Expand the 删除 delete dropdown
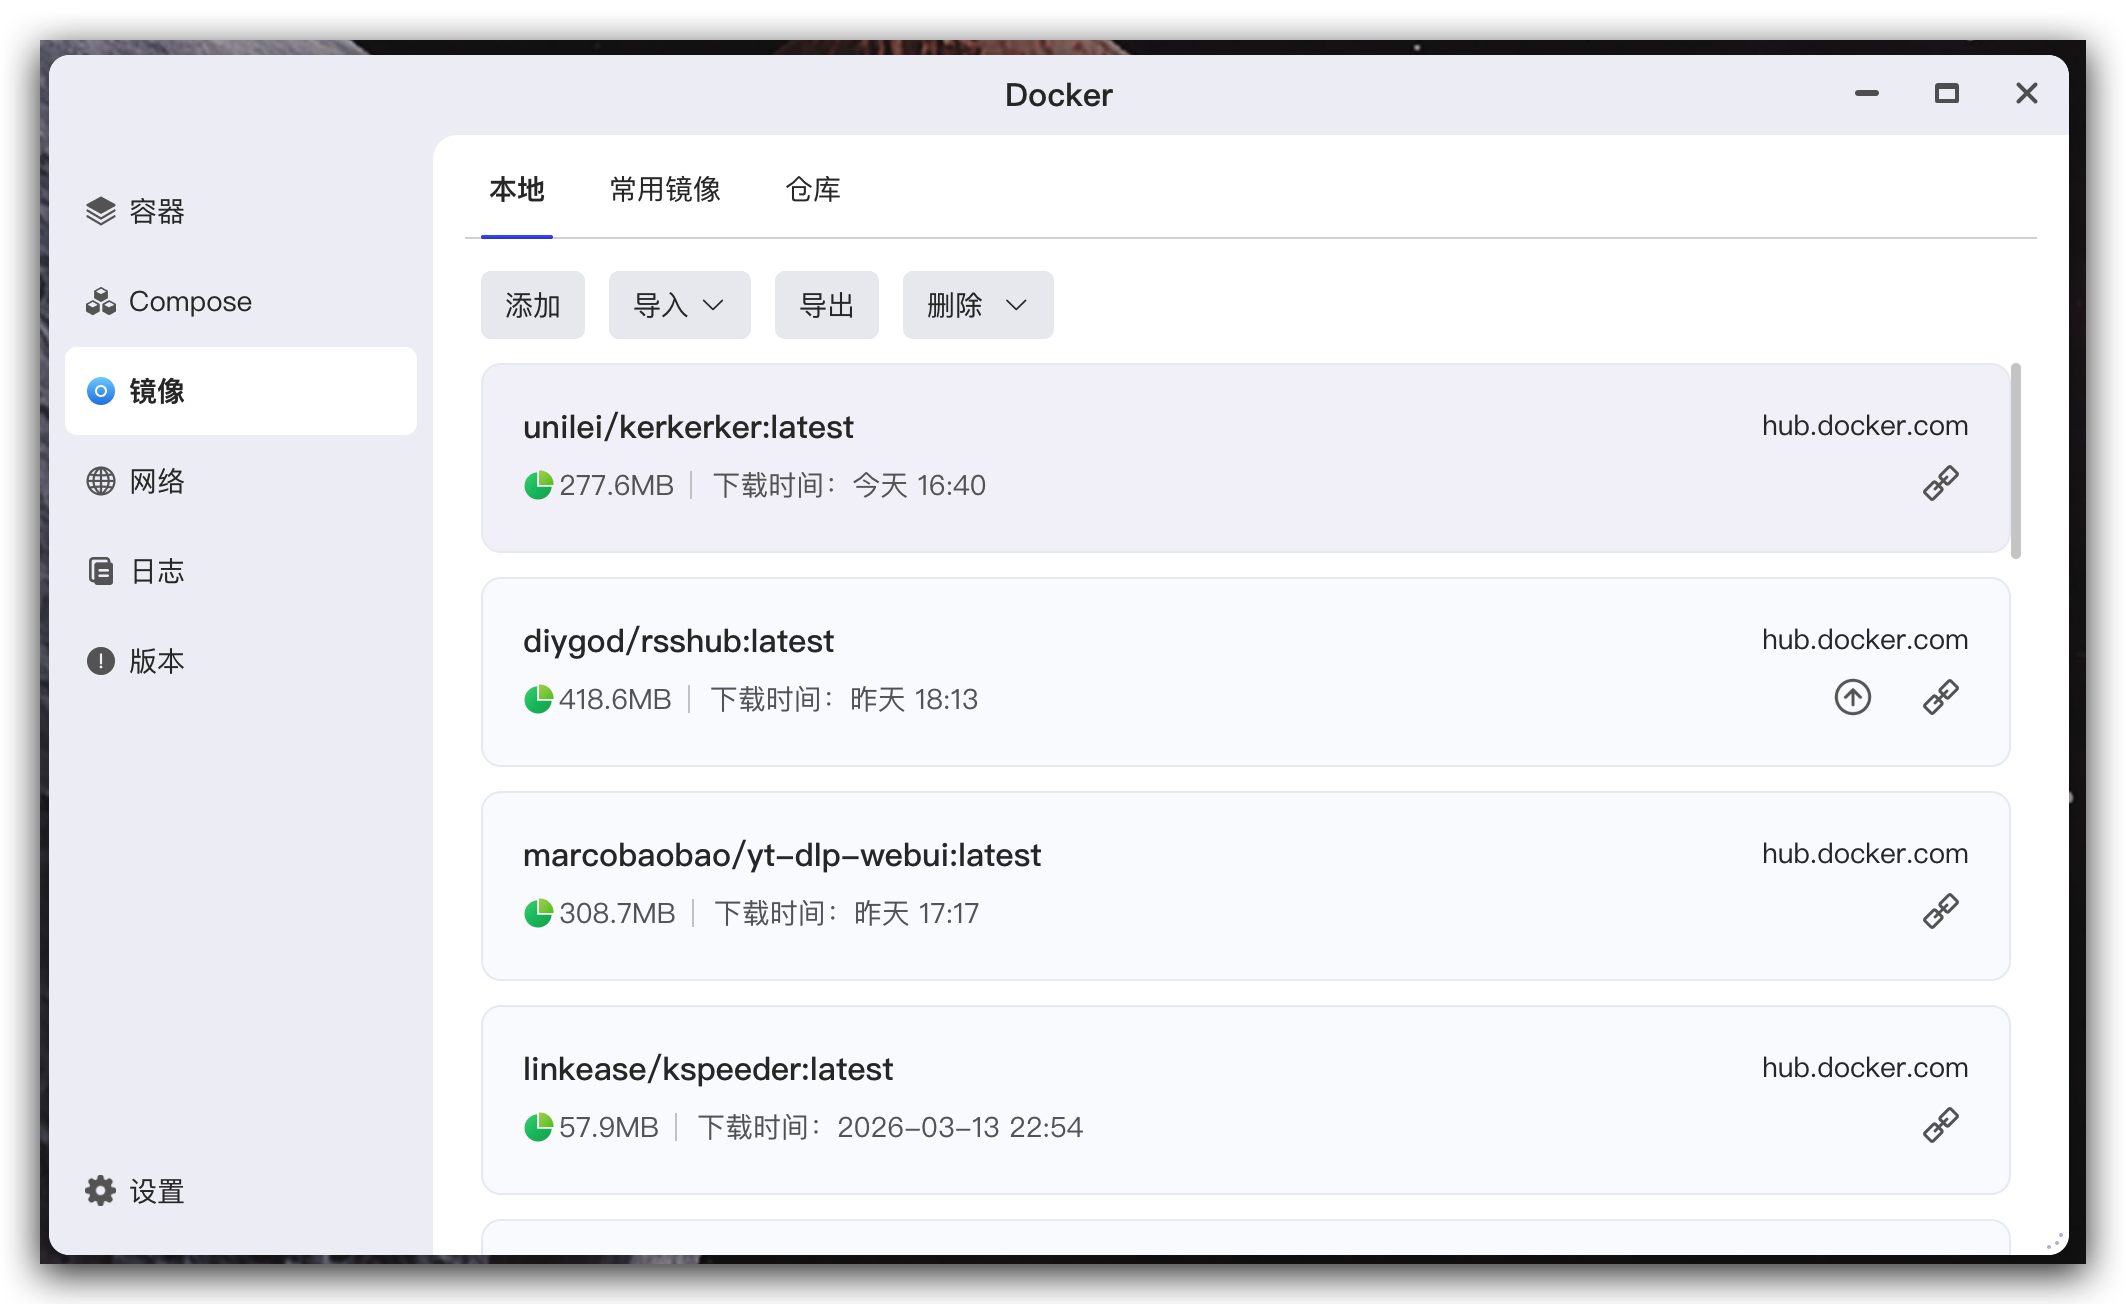 [x=977, y=305]
